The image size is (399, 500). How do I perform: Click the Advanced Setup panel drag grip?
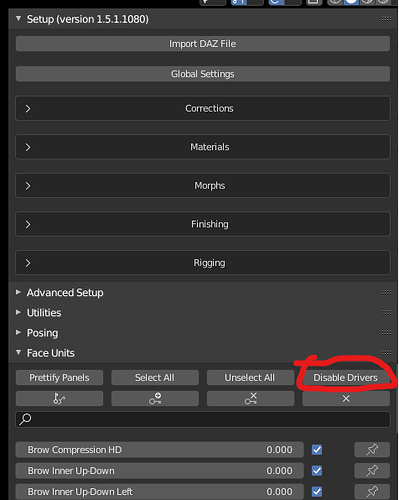click(x=386, y=292)
